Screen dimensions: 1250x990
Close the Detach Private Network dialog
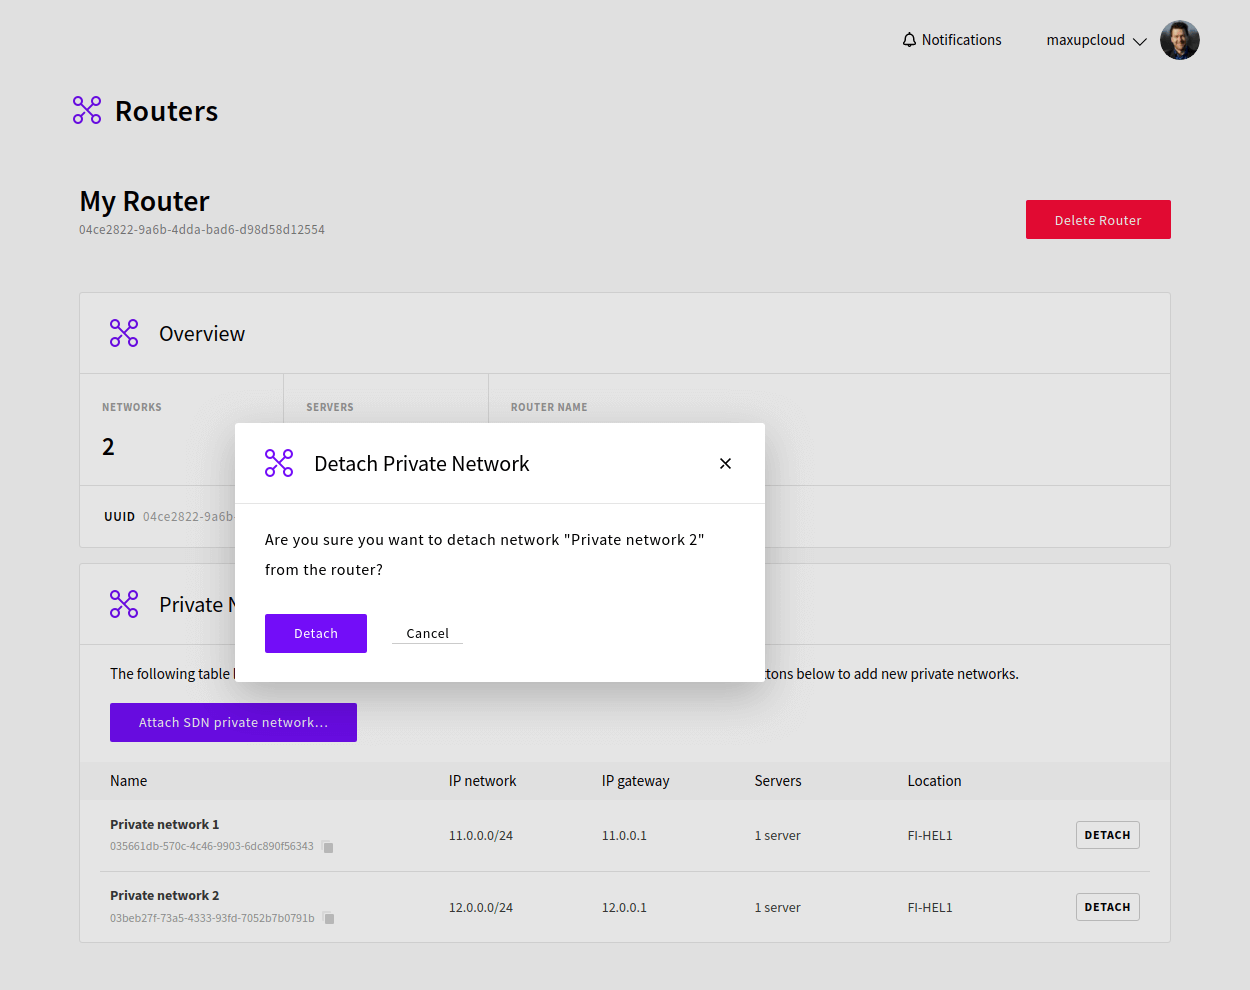coord(725,463)
